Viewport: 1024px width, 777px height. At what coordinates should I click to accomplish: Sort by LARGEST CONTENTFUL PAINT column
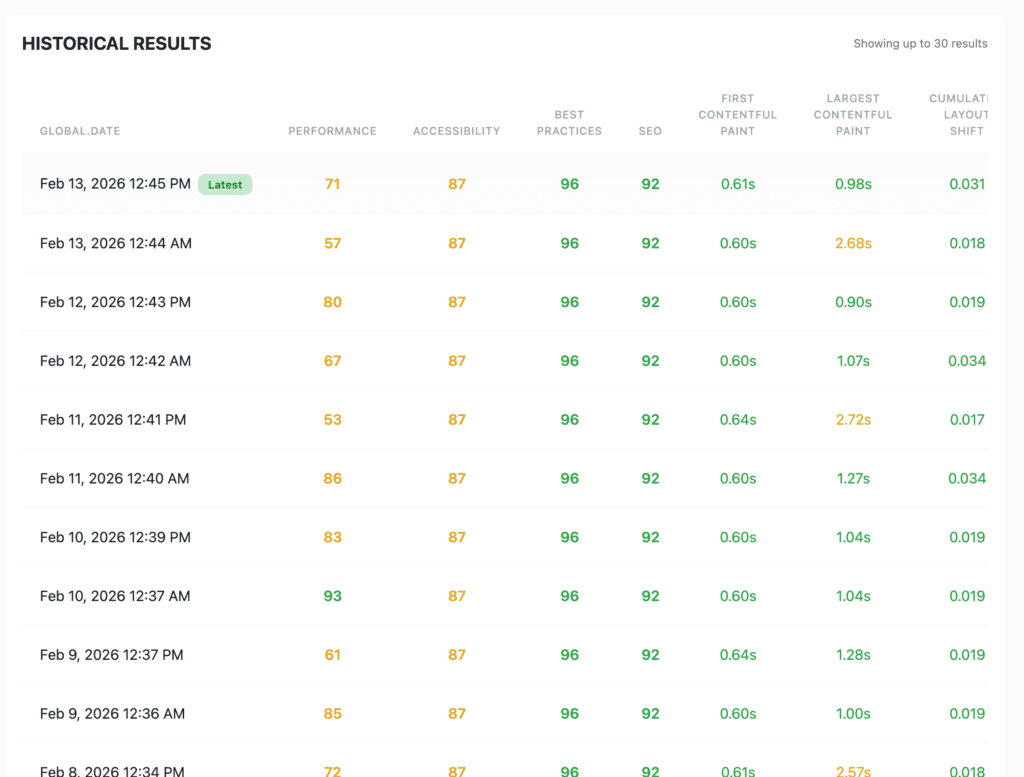pos(852,114)
